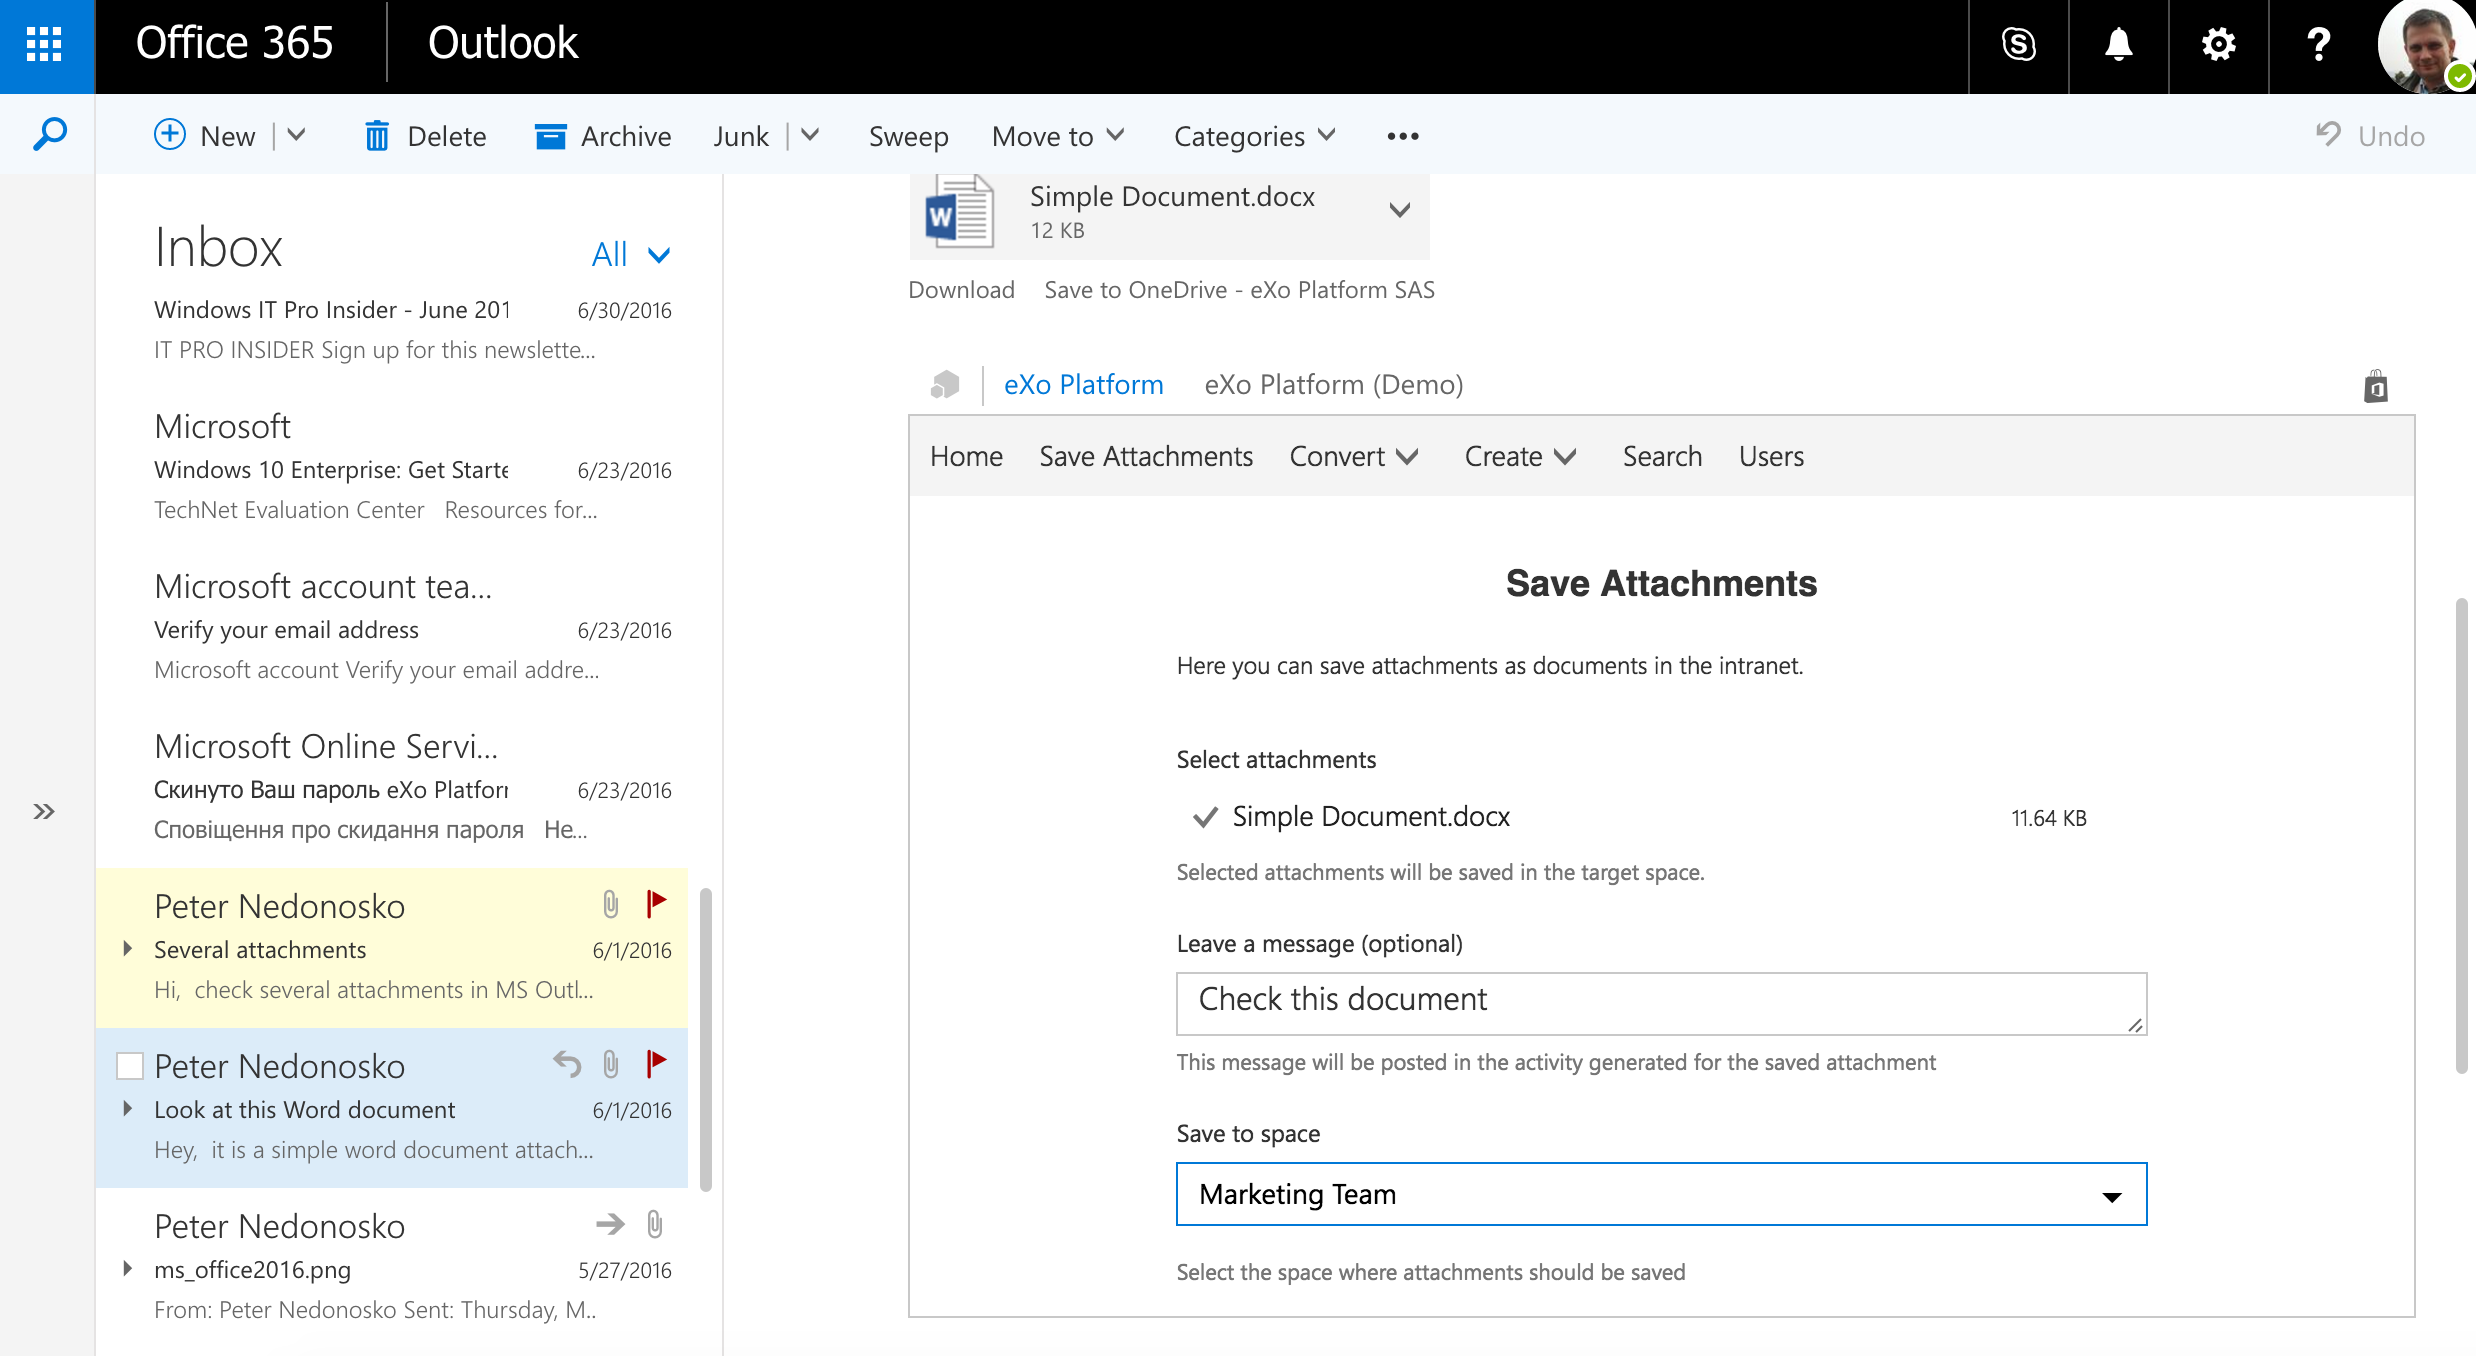Click the Office 365 title link
The height and width of the screenshot is (1356, 2476).
234,44
